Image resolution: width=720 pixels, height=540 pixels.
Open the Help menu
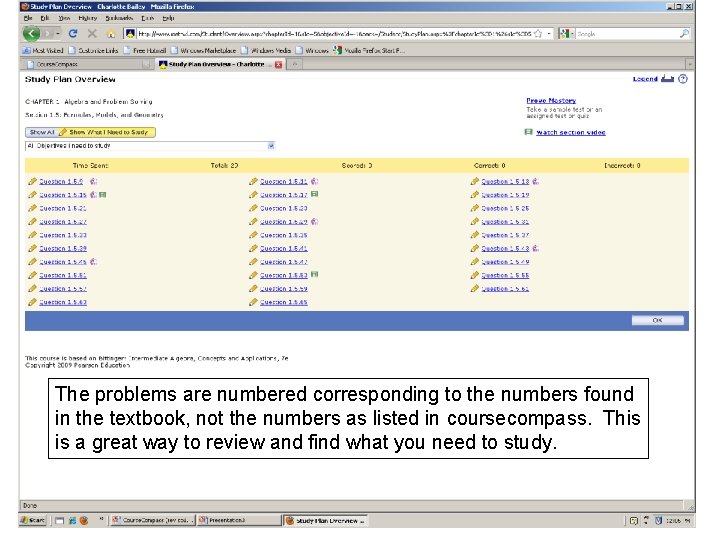pyautogui.click(x=168, y=18)
